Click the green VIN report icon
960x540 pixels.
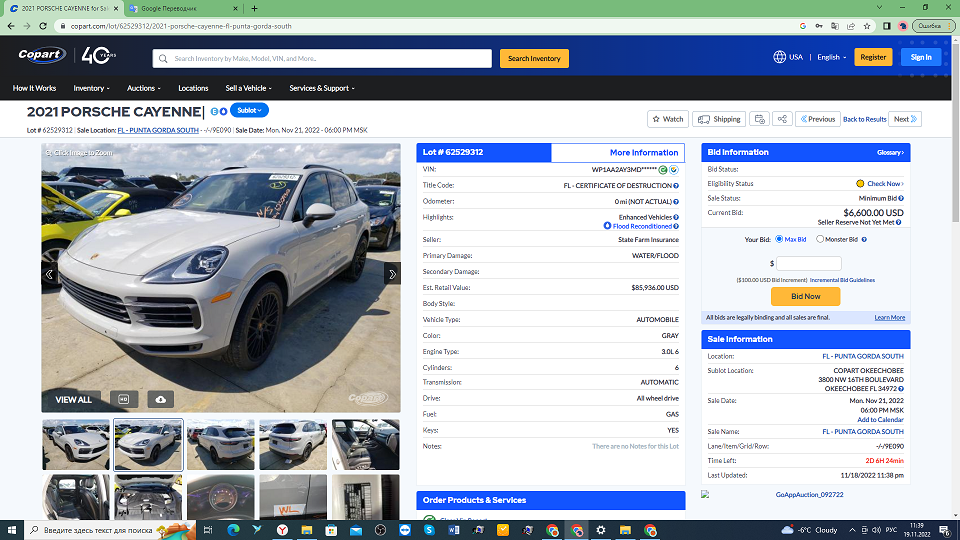pos(663,170)
